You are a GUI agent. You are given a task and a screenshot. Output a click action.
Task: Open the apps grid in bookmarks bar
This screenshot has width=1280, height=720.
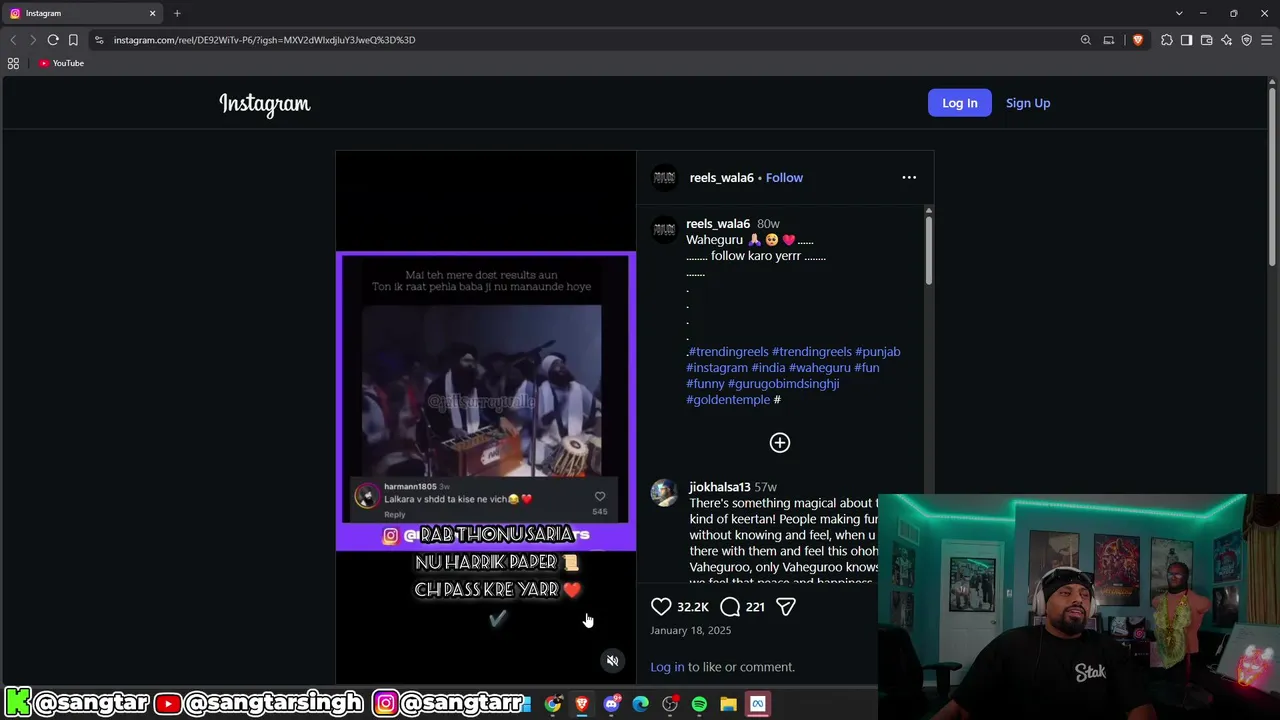[x=13, y=63]
